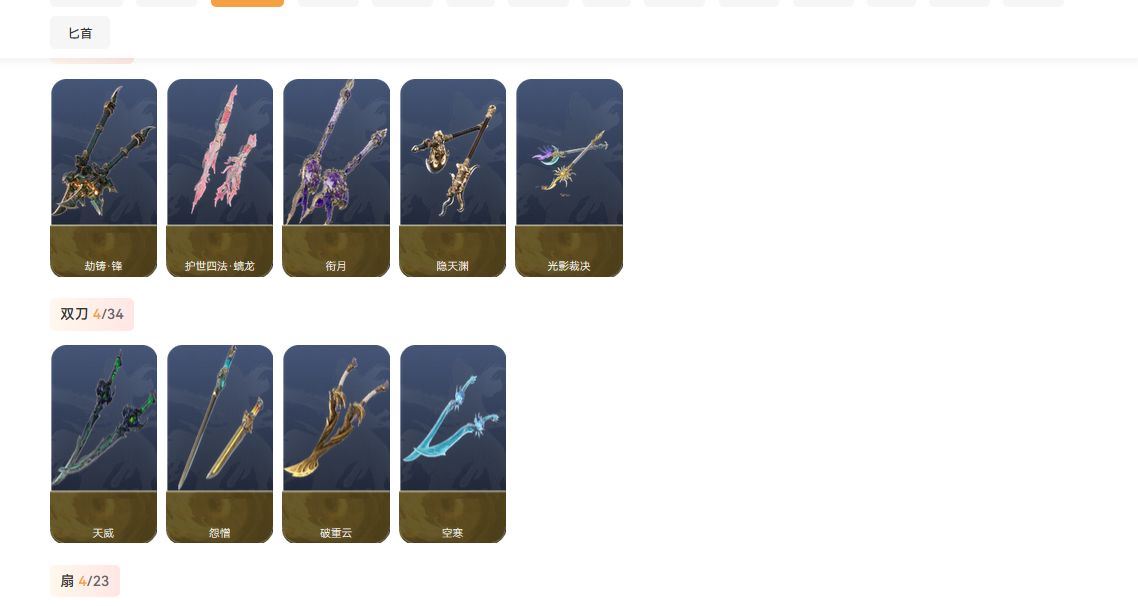
Task: Click the 空寒 name caption
Action: tap(452, 533)
